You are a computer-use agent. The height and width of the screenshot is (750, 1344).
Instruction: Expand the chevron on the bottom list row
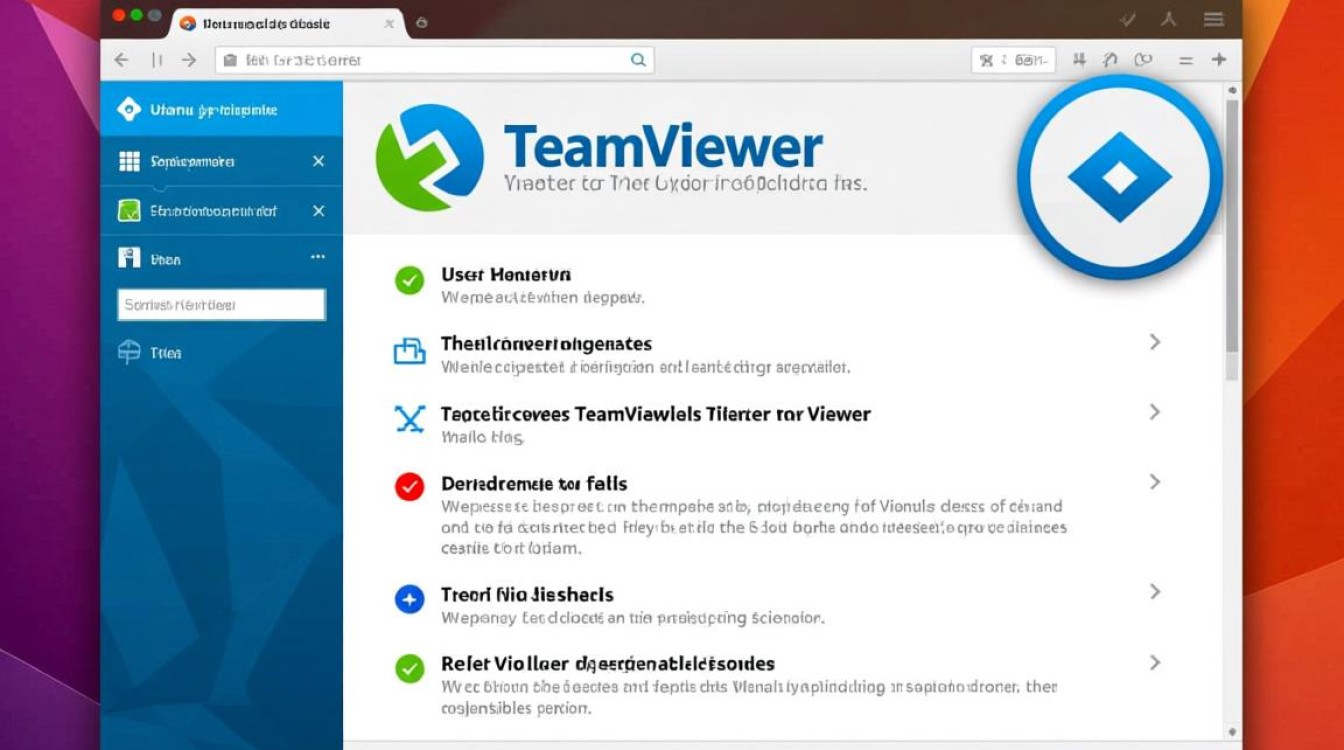point(1154,663)
